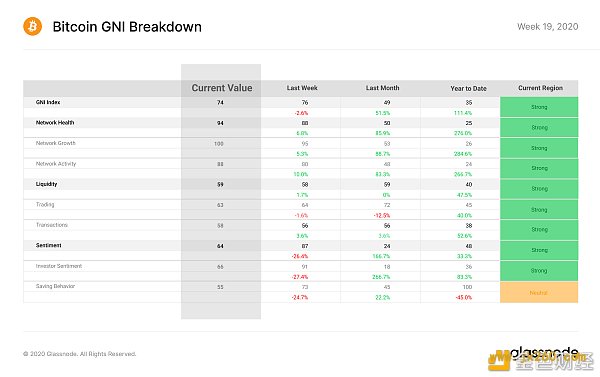
Task: Select the Current Value column header
Action: coord(222,88)
